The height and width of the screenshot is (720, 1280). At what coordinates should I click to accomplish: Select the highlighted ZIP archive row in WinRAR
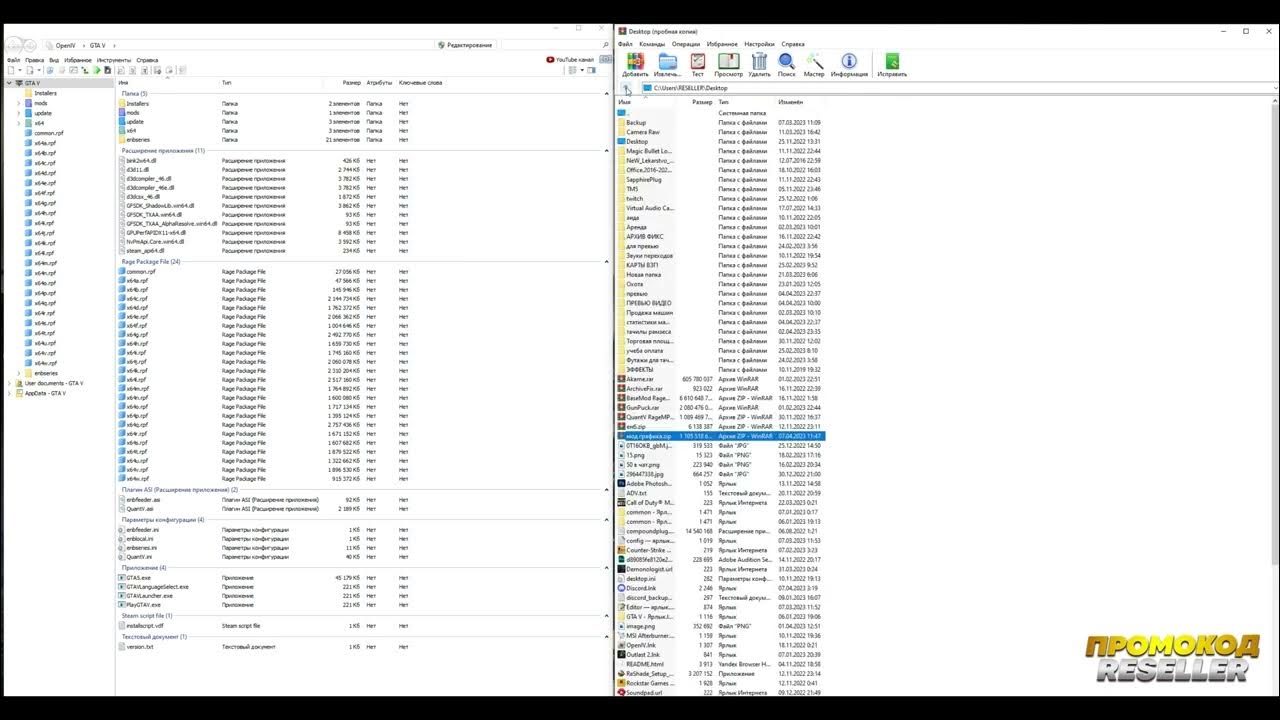coord(721,436)
